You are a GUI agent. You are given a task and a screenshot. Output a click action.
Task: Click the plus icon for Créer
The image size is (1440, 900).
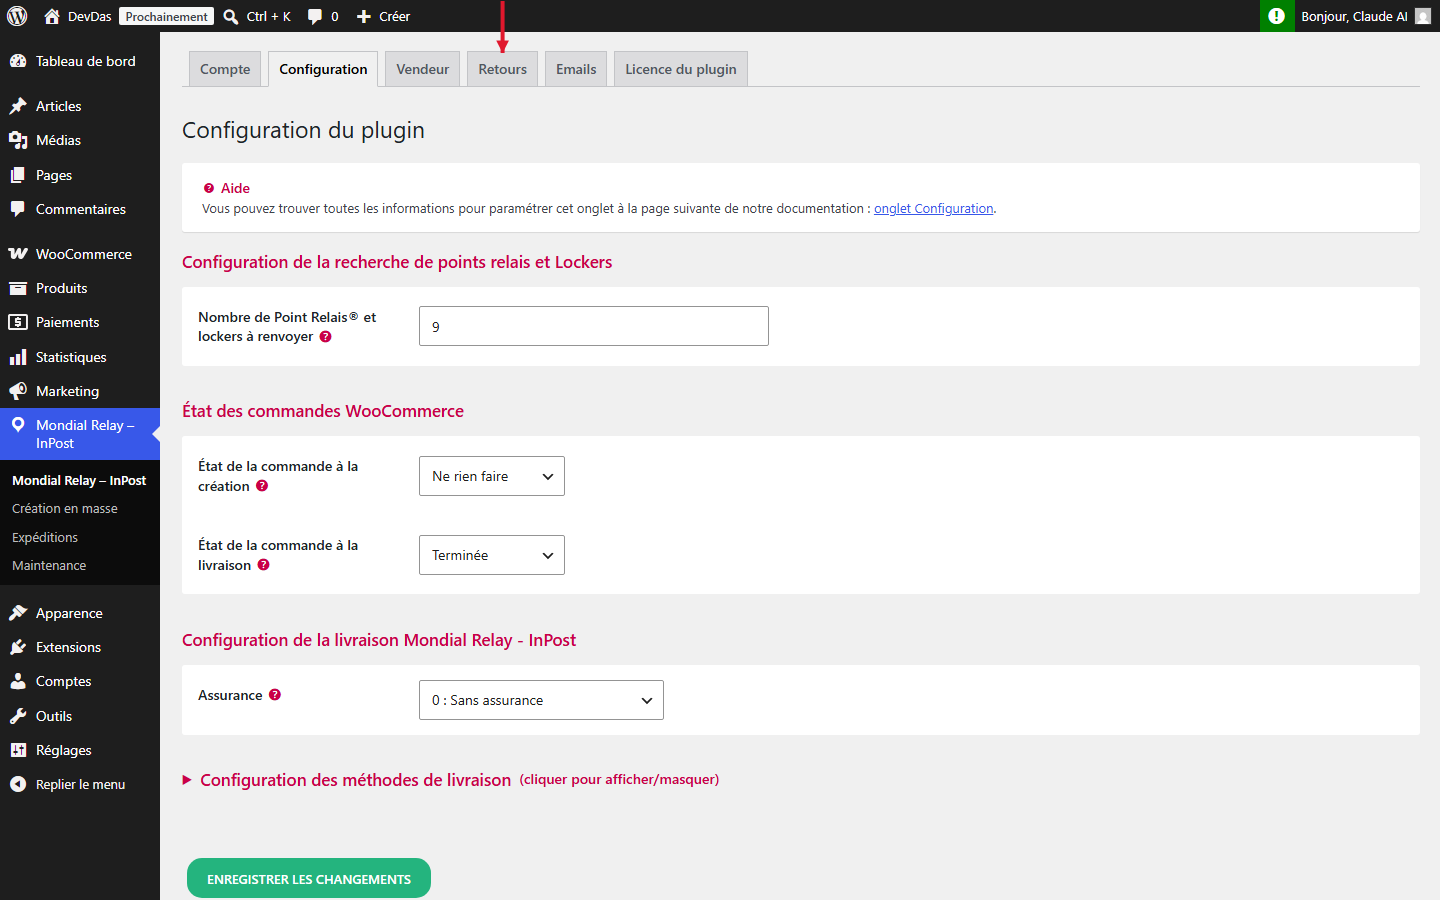tap(364, 16)
